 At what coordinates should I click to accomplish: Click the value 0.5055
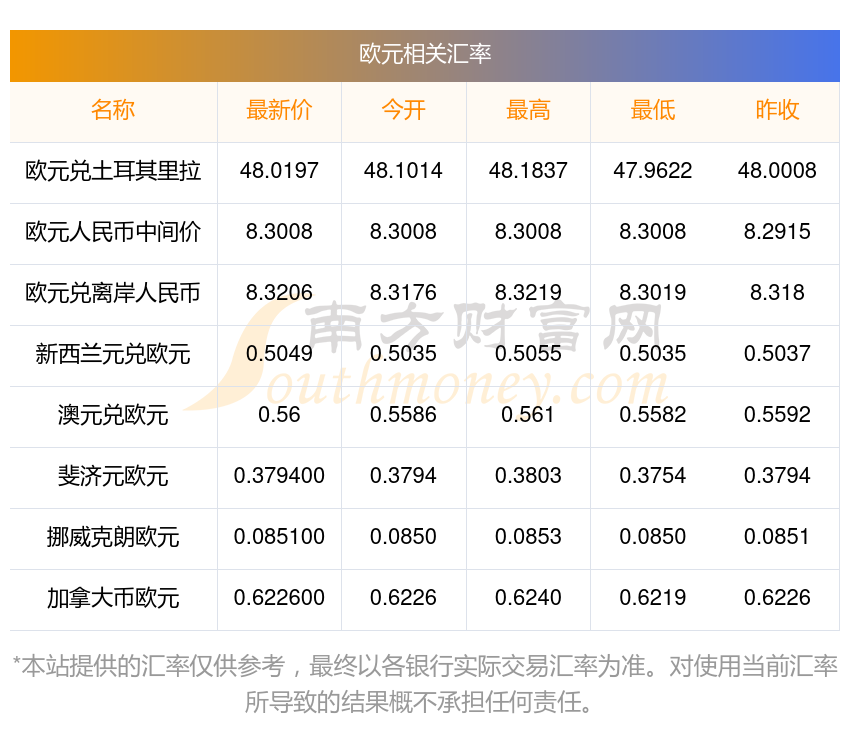[x=528, y=354]
